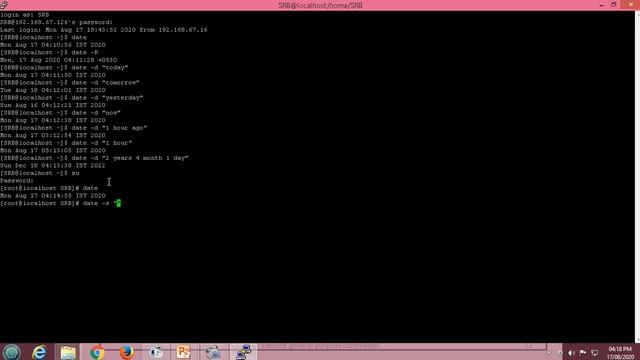This screenshot has width=640, height=360.
Task: Open Mozilla Firefox from the taskbar
Action: (x=126, y=352)
